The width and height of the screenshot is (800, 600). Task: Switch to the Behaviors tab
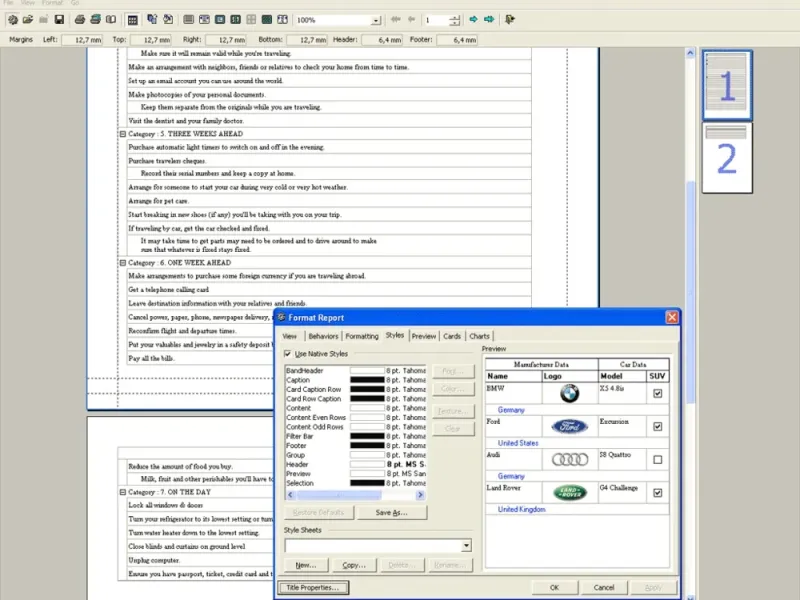[x=323, y=336]
